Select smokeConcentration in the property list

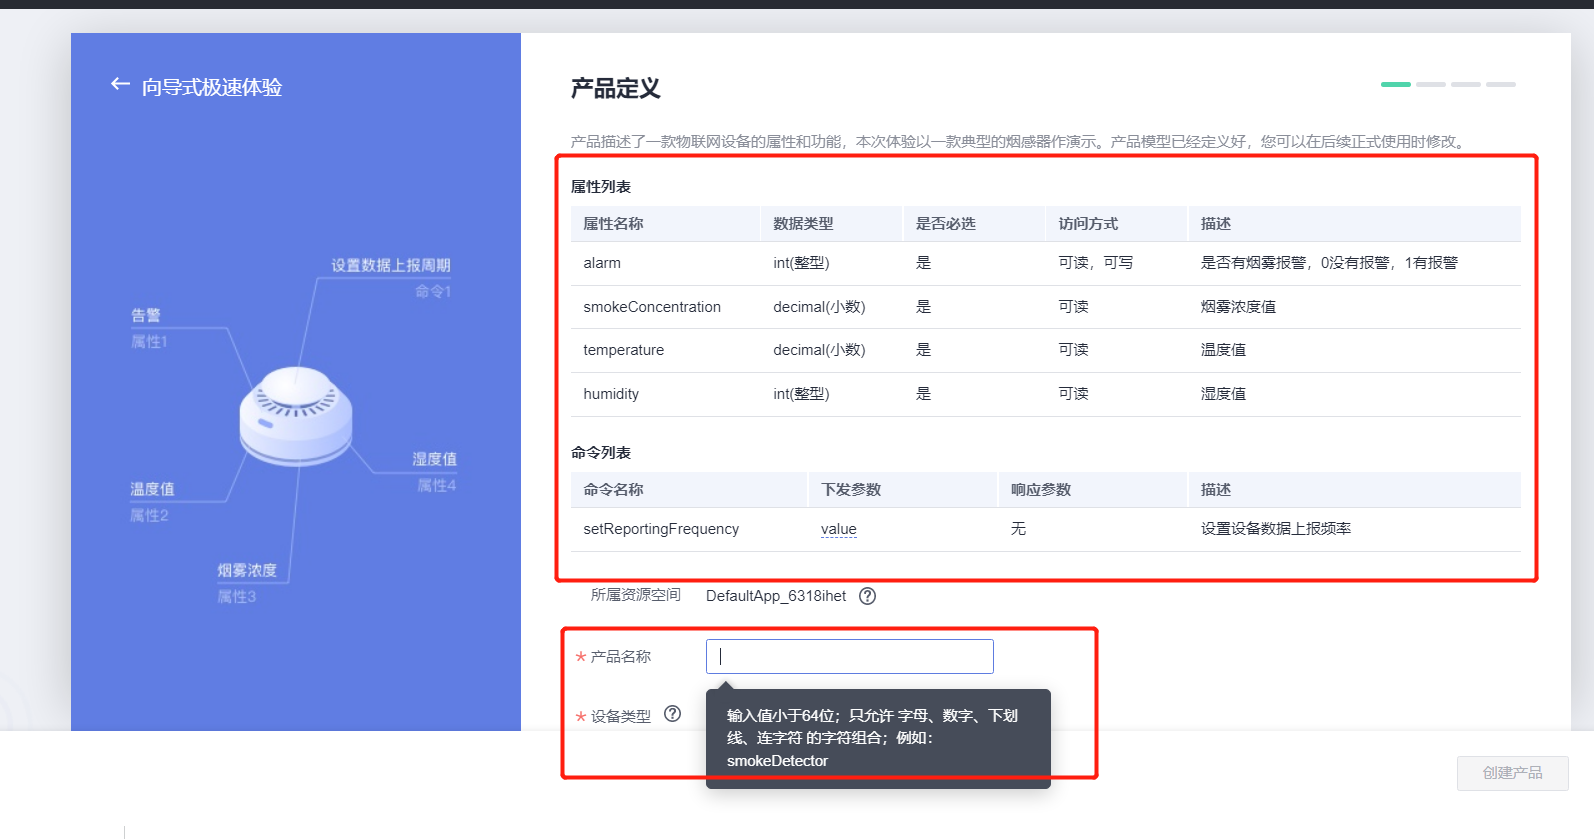pos(652,307)
